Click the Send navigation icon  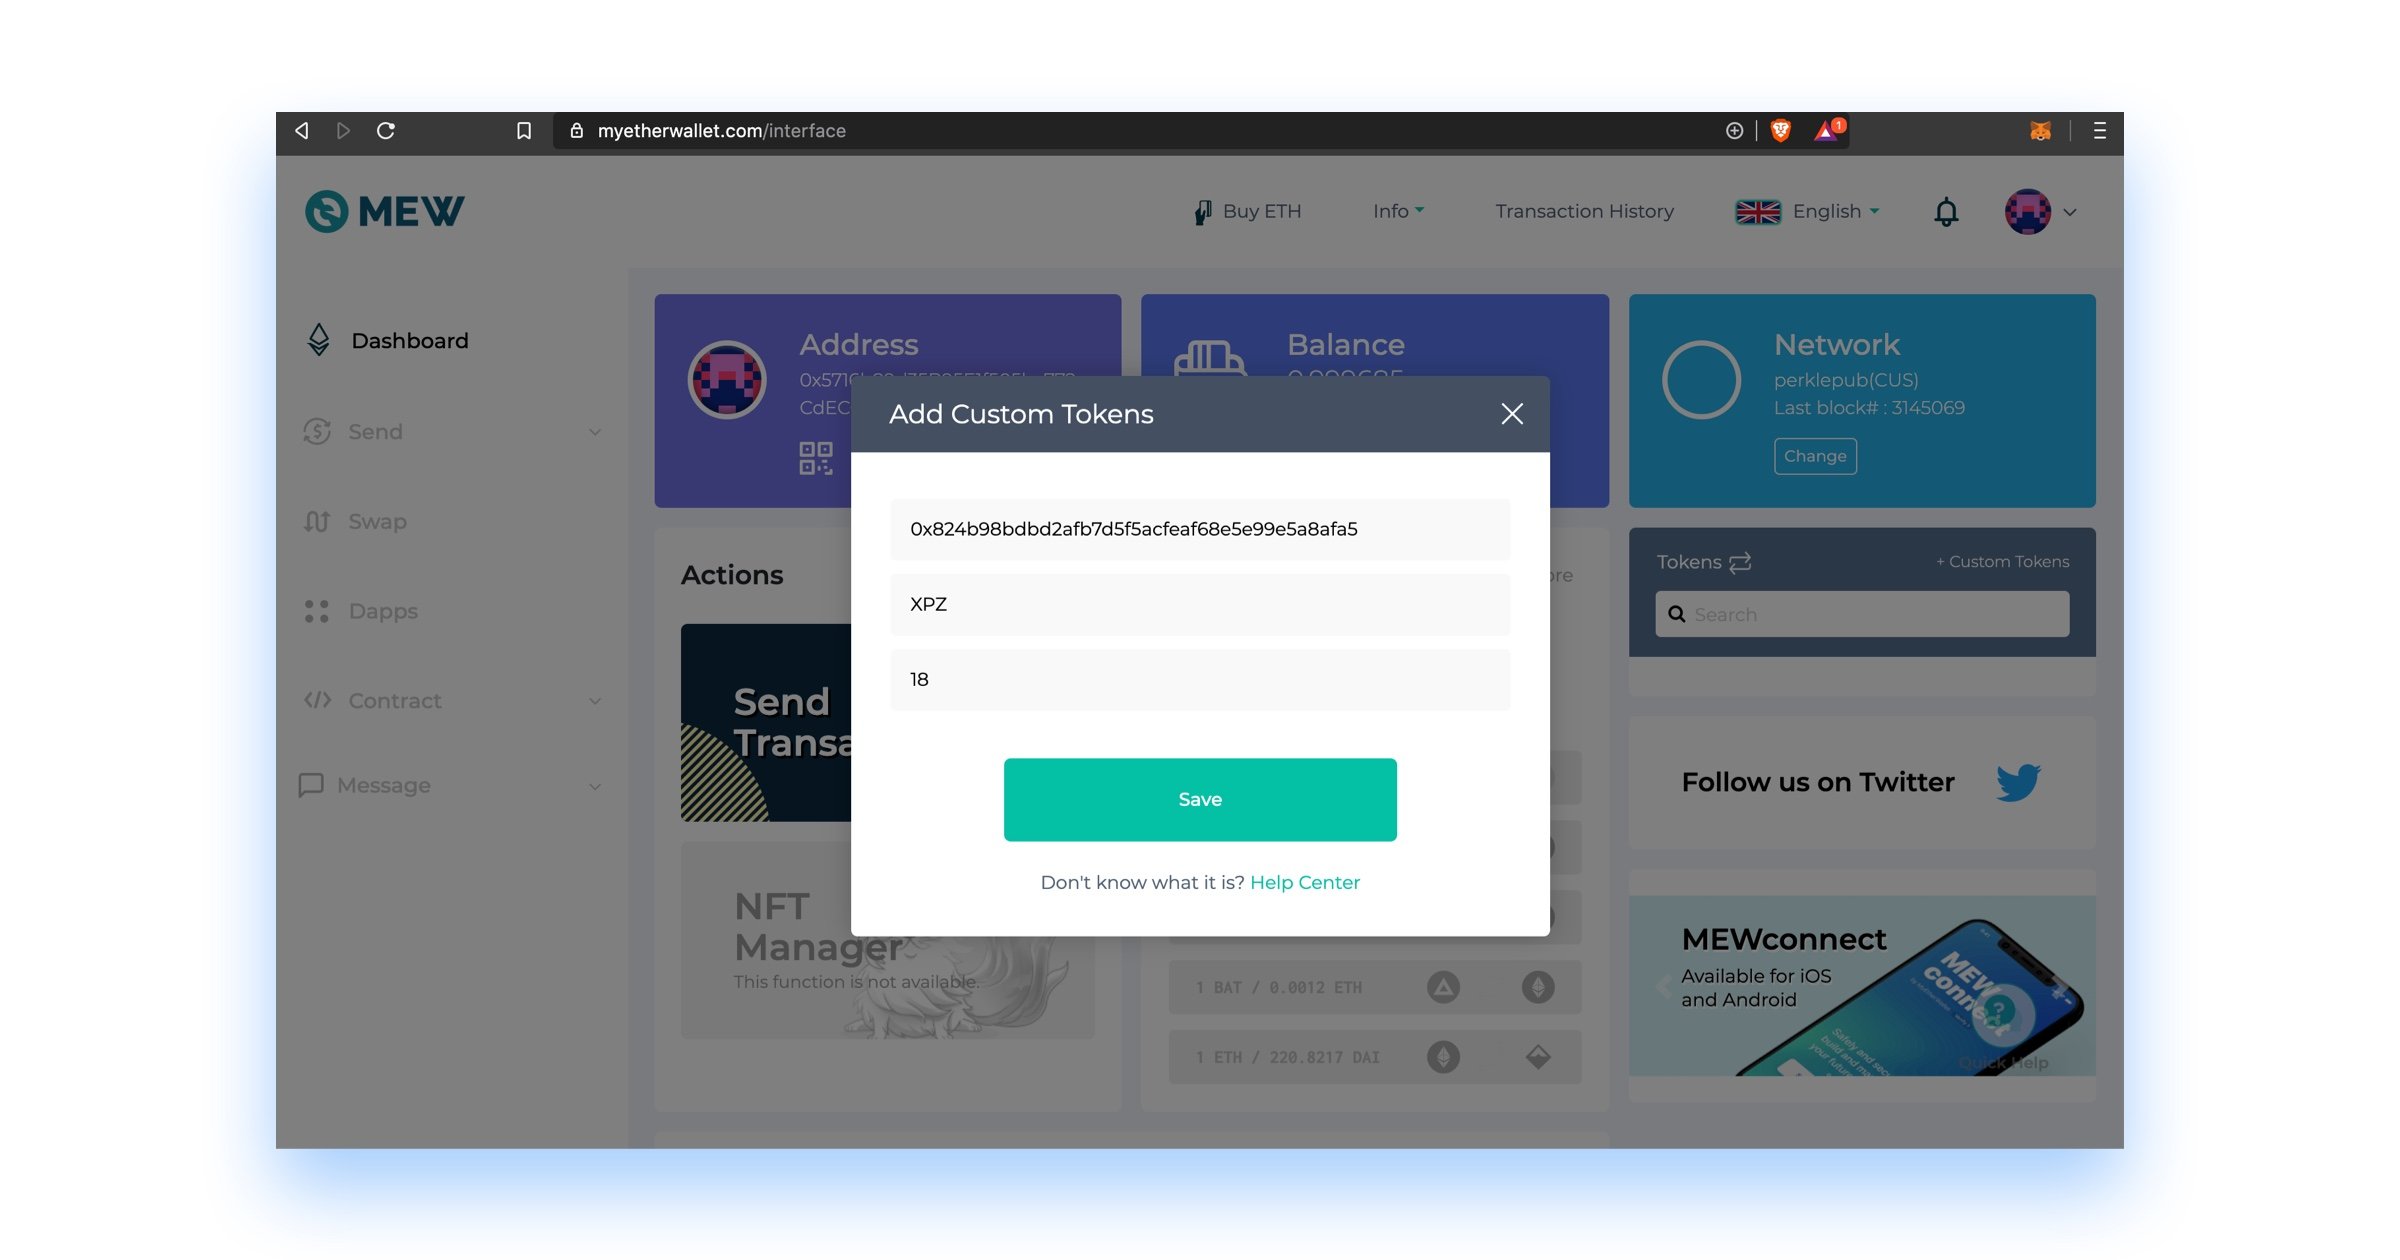click(x=319, y=430)
